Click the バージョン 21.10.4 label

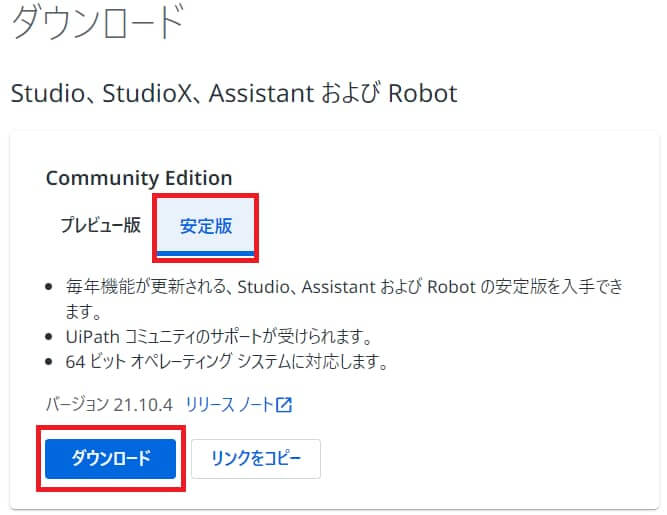[x=109, y=404]
